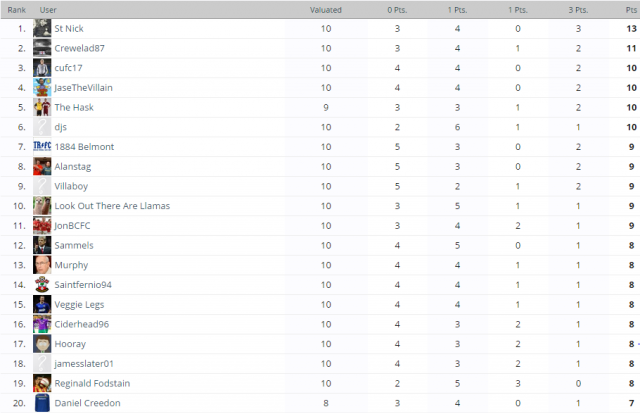Click jamesslater01's username link

tap(84, 364)
